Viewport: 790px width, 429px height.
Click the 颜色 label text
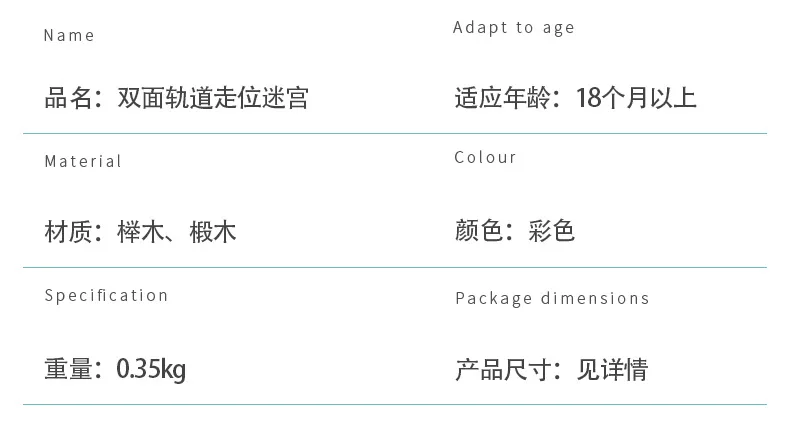478,231
